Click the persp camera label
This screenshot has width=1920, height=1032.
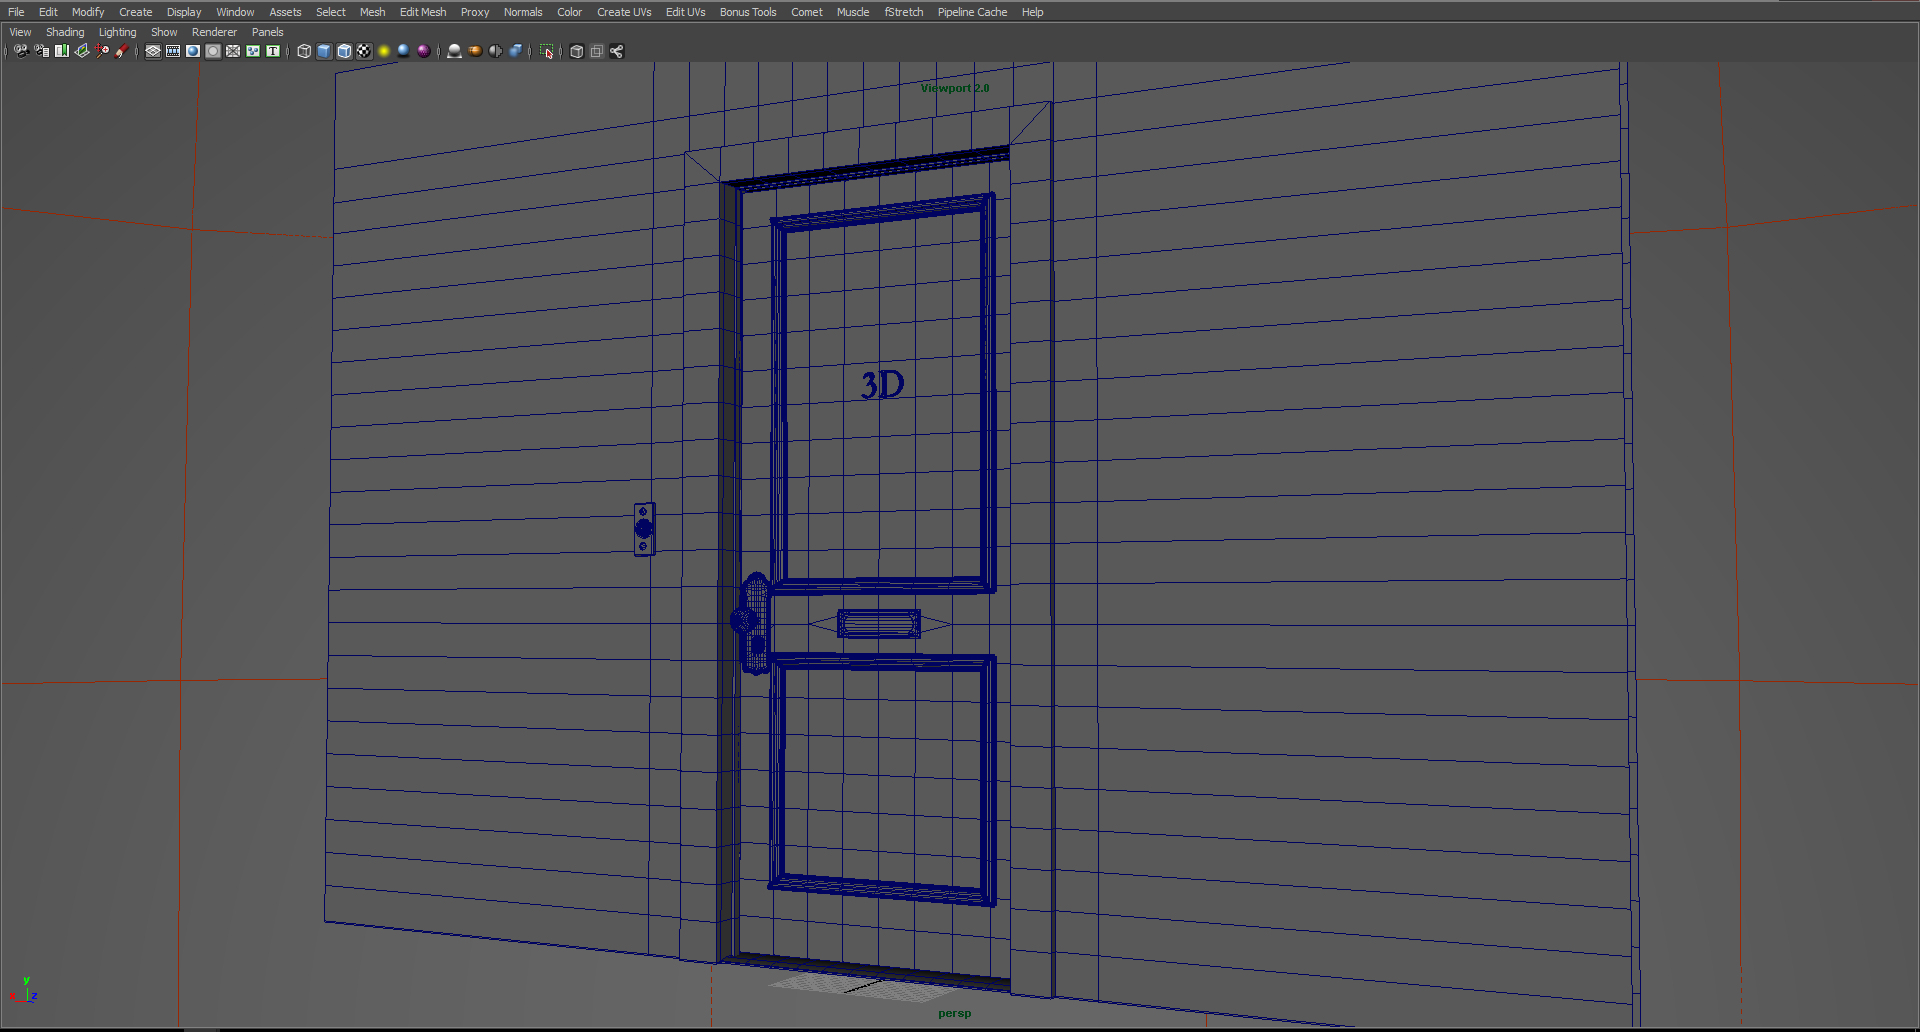(954, 1013)
